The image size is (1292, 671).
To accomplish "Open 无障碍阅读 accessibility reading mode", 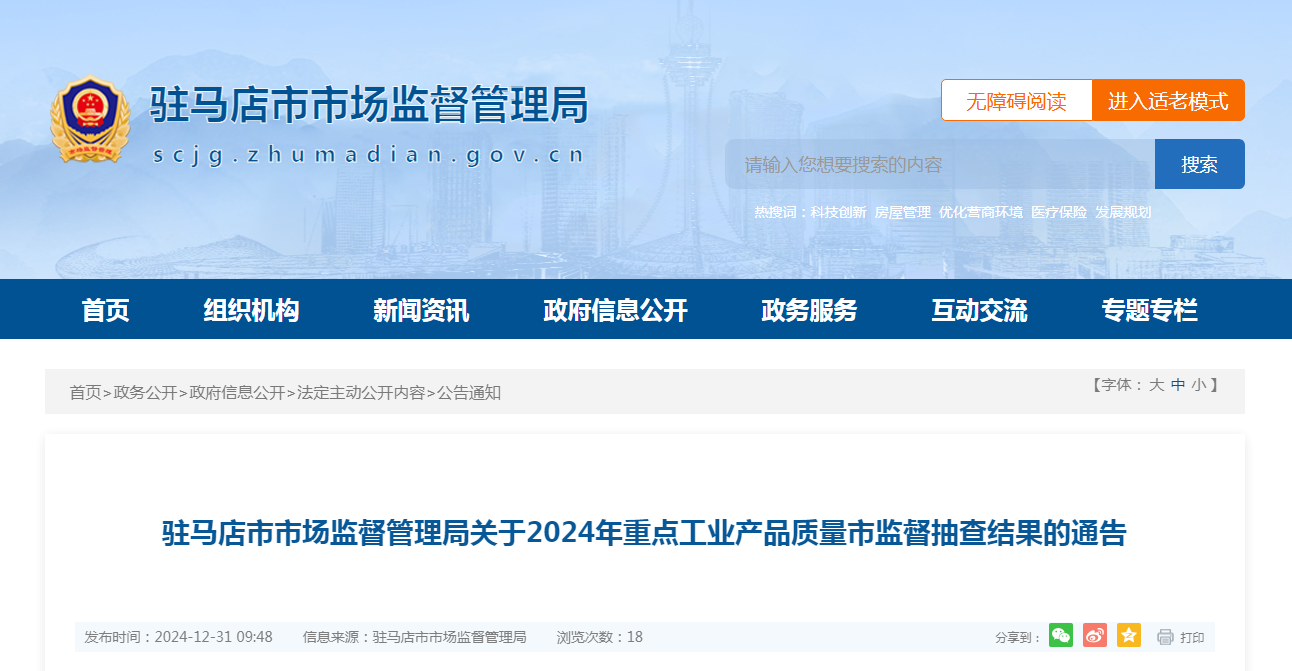I will [x=1016, y=100].
